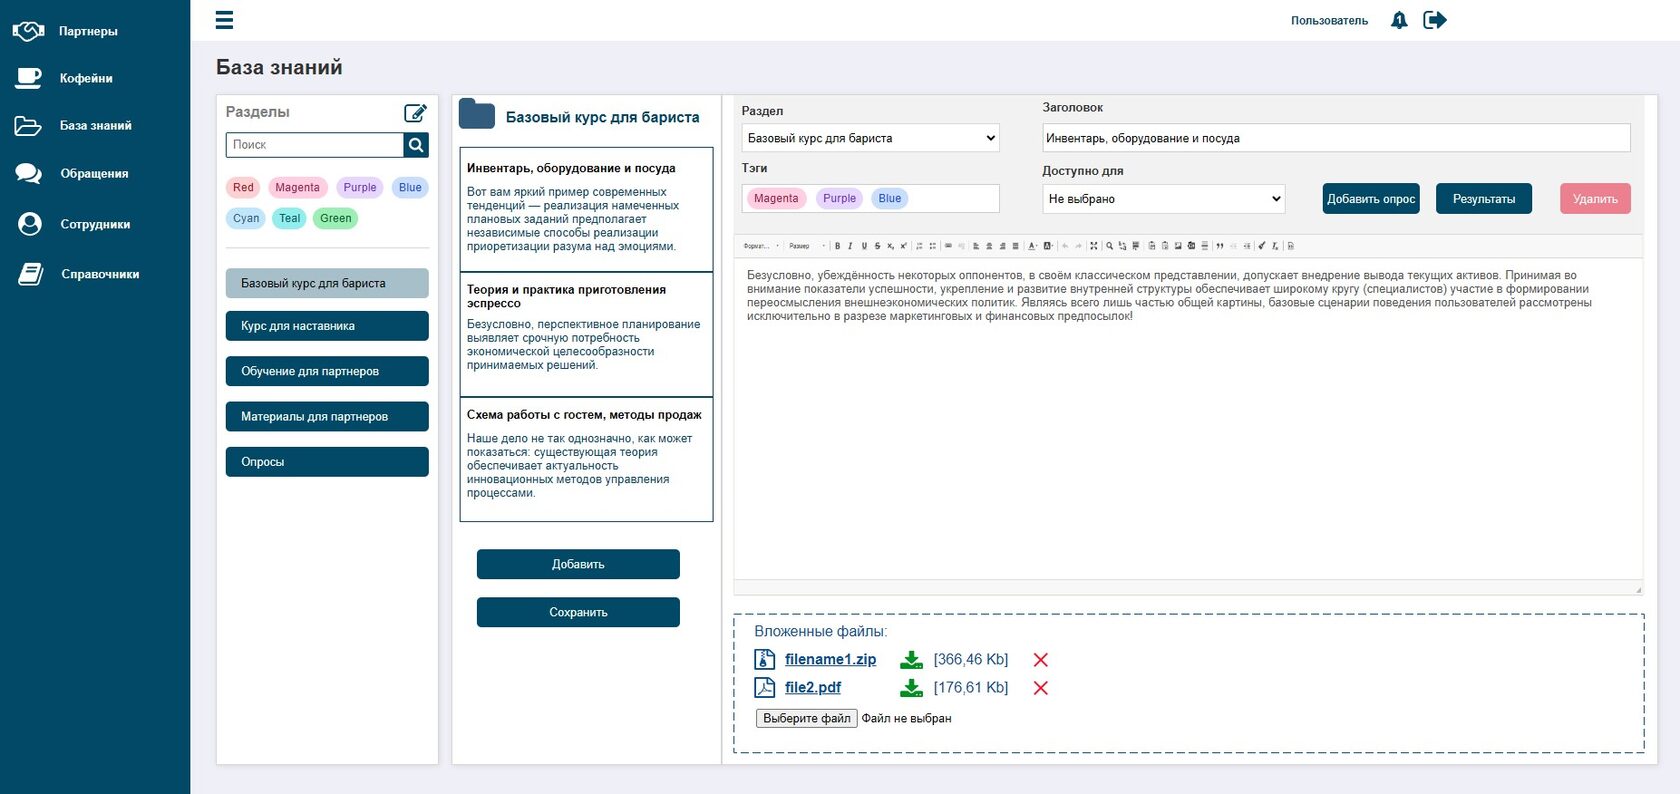This screenshot has height=794, width=1680.
Task: Click the Magenta tag in the Тэги field
Action: click(776, 198)
